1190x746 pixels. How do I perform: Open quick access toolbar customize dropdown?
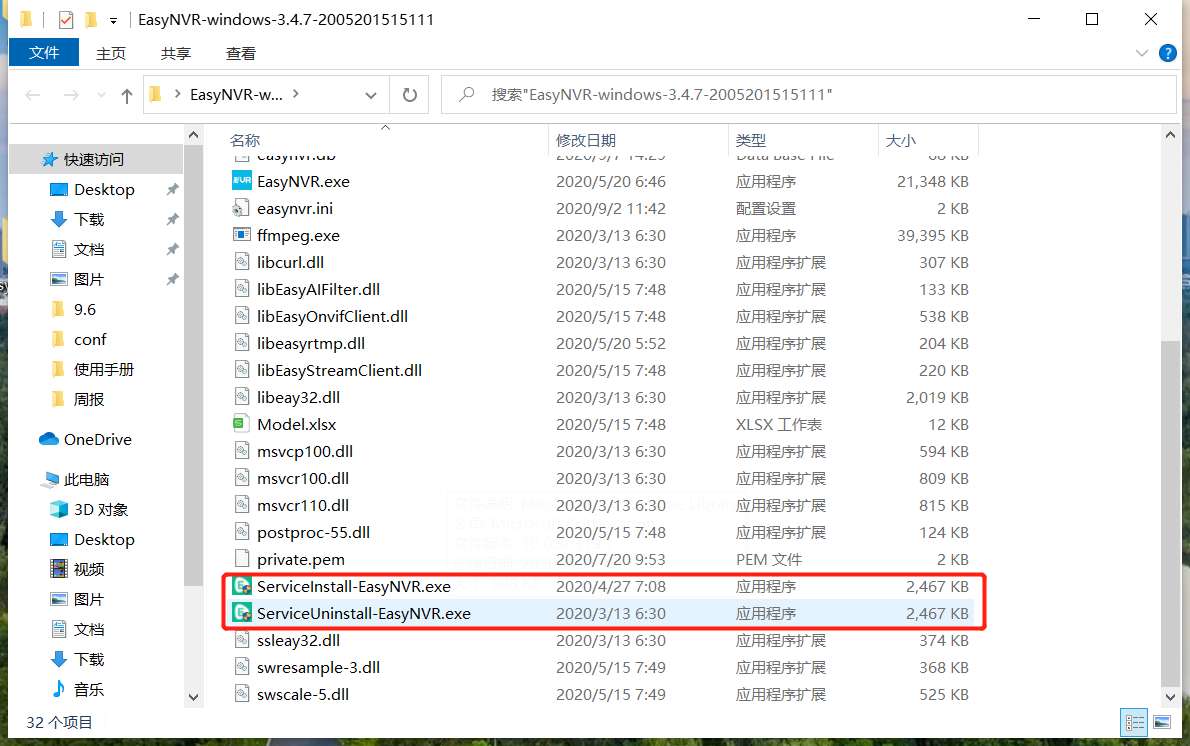(113, 20)
